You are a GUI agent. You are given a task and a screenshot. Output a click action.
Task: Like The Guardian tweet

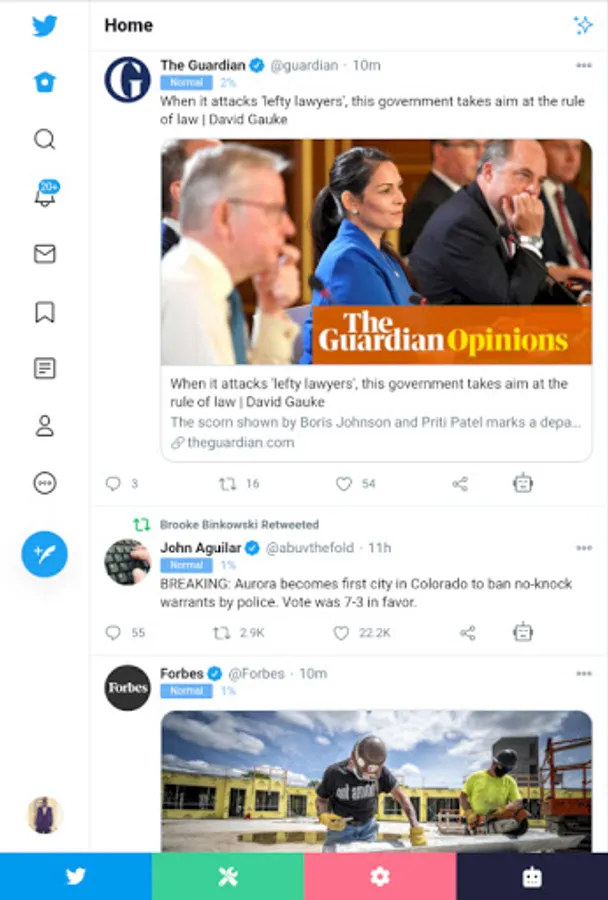point(343,484)
